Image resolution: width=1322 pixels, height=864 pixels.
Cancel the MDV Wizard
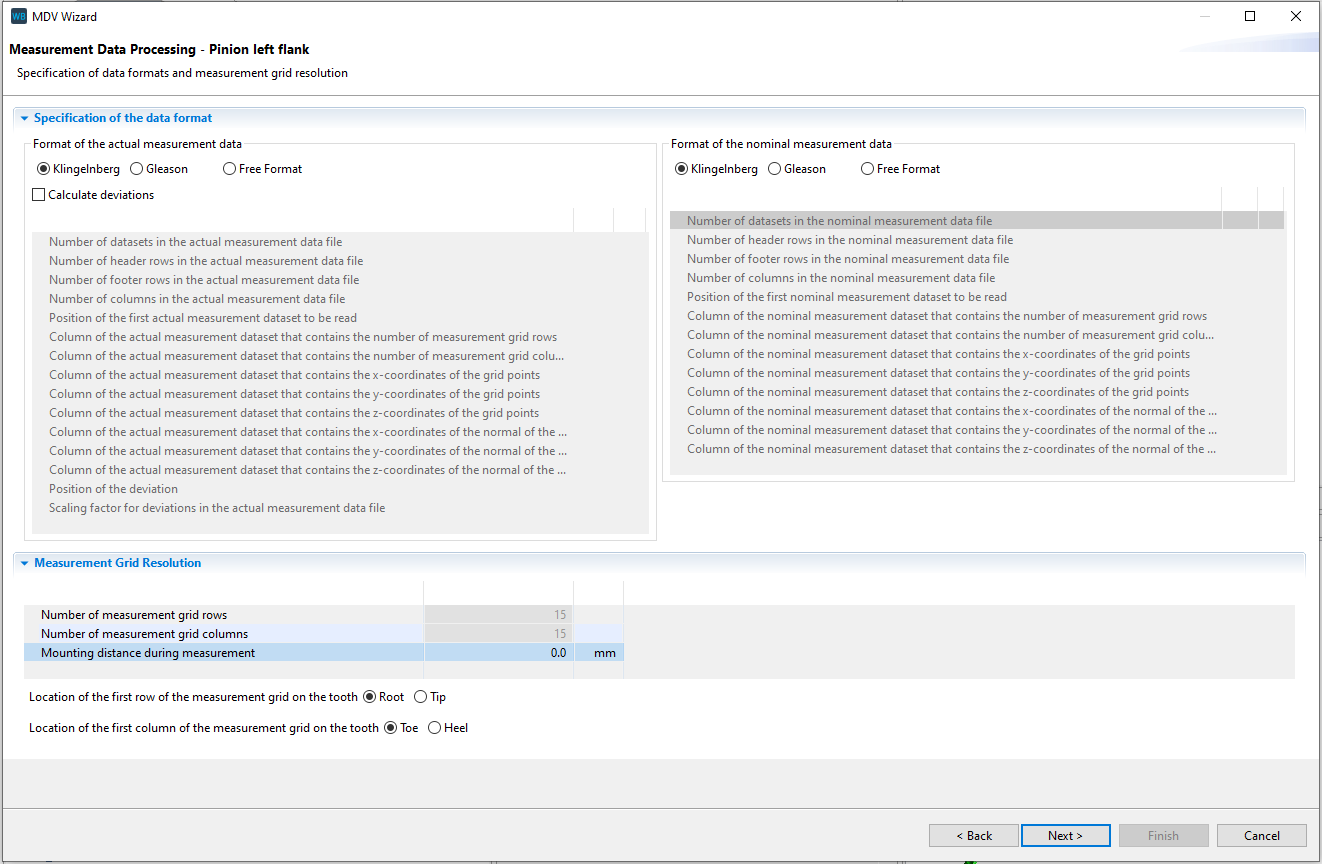[1261, 835]
